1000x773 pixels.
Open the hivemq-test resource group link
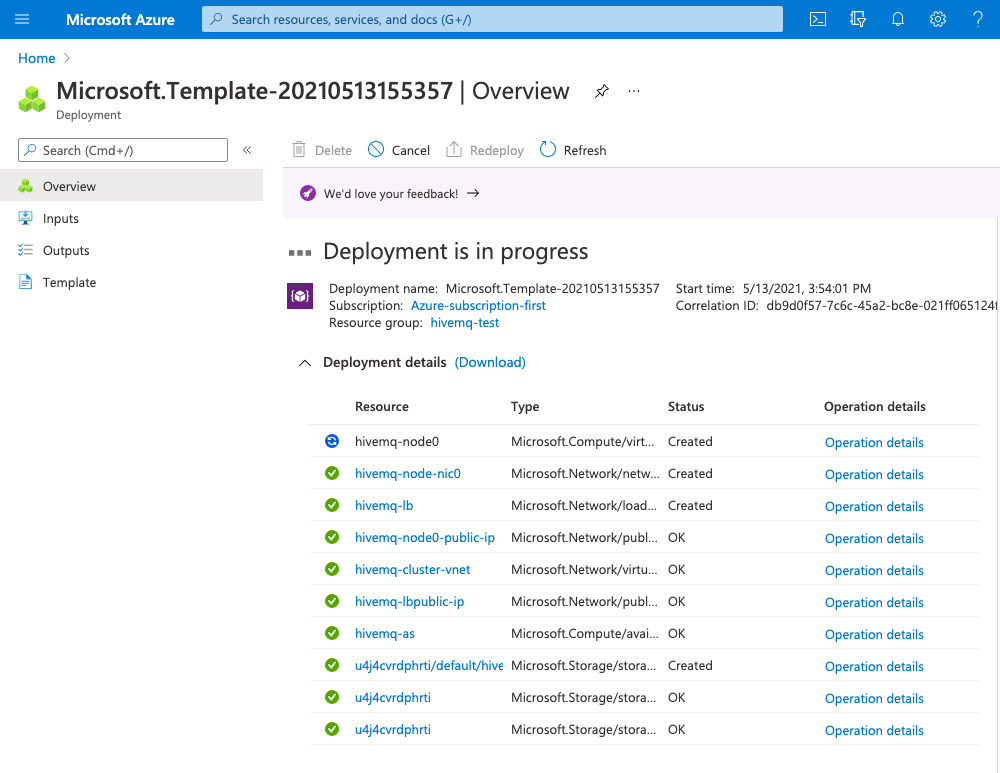(x=464, y=323)
